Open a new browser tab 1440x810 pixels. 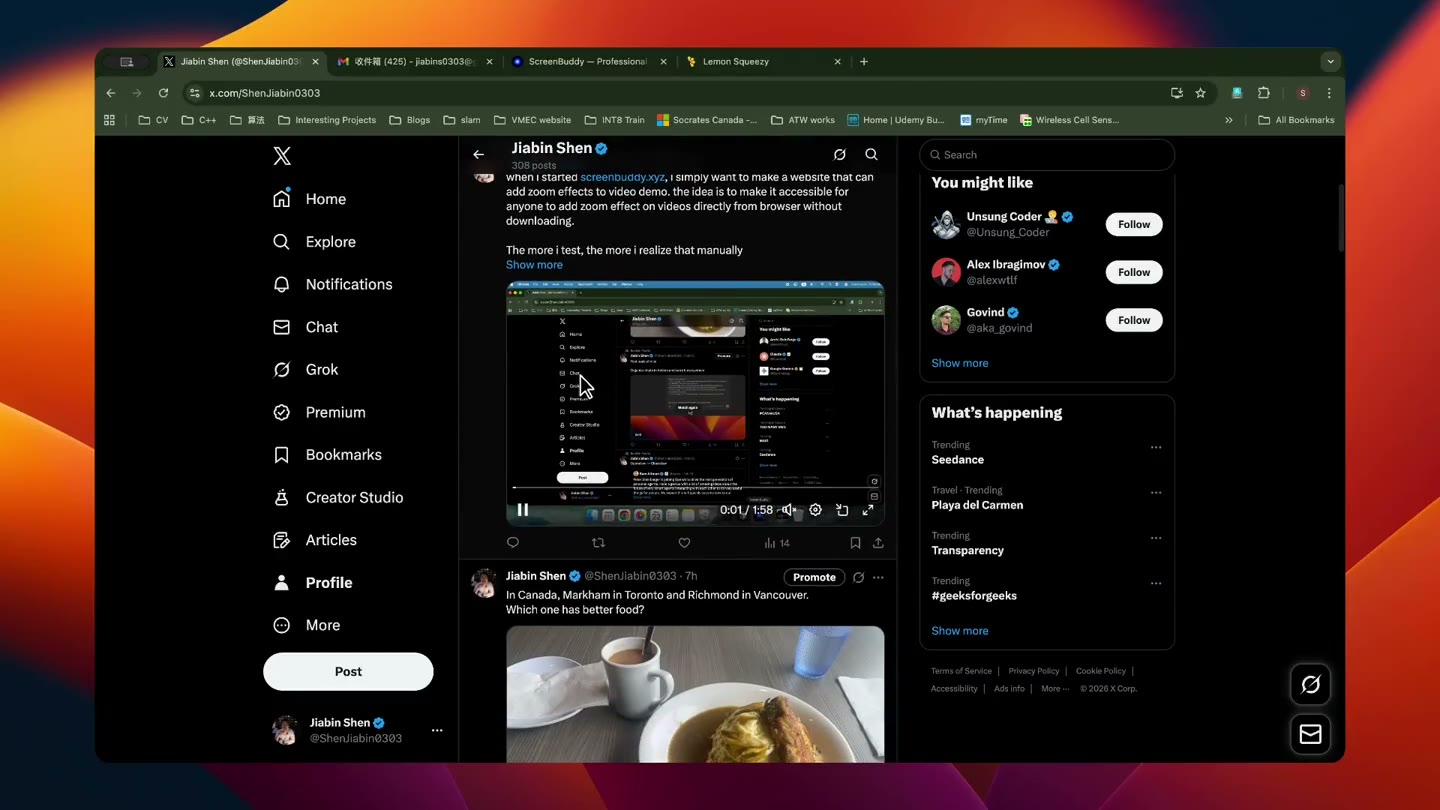[x=864, y=61]
